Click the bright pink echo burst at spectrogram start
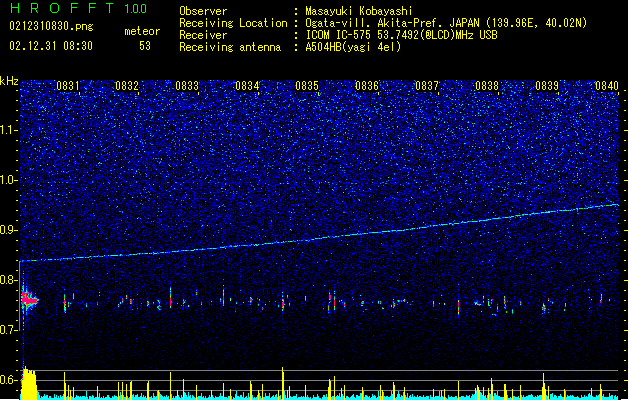Screen dimensions: 629x400 (x=29, y=300)
